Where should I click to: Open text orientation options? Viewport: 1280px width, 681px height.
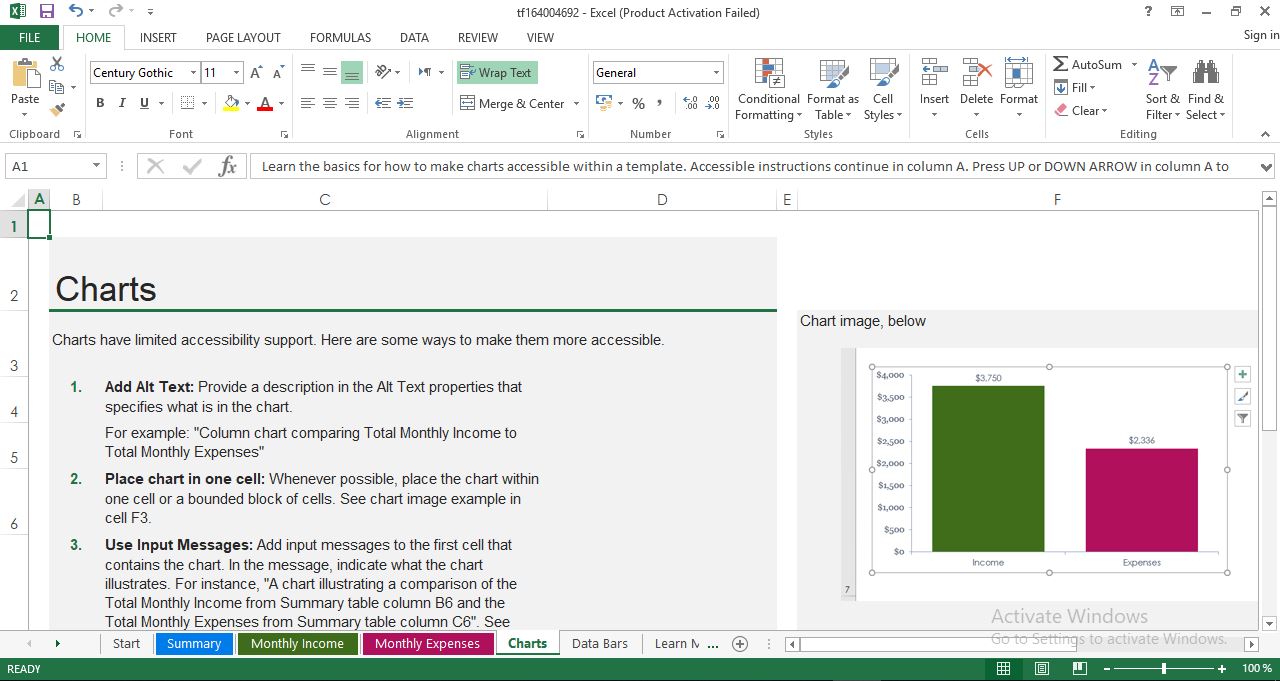[x=387, y=73]
